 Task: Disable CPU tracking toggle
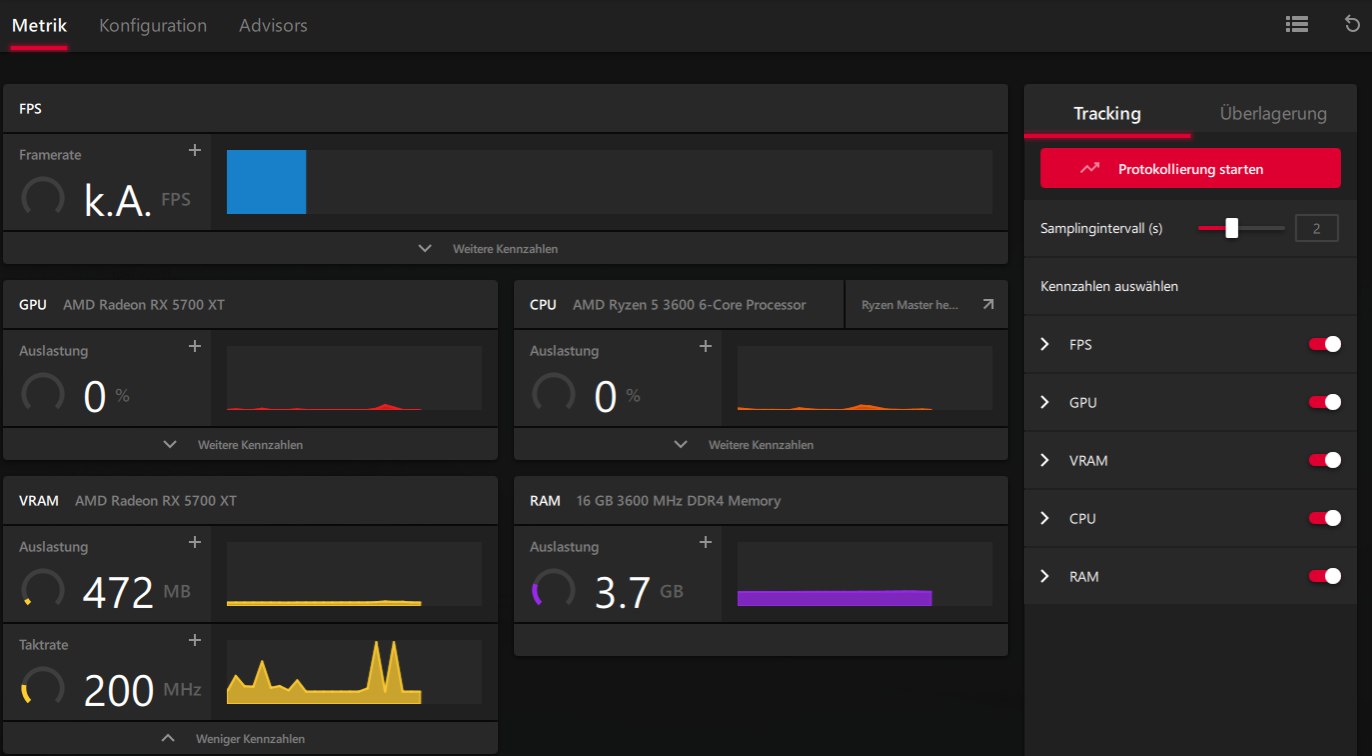click(1325, 518)
